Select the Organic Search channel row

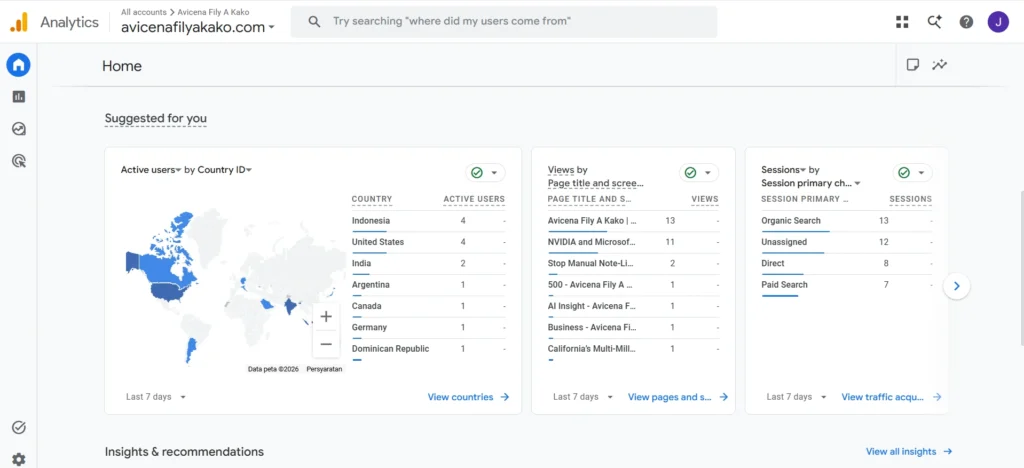847,221
